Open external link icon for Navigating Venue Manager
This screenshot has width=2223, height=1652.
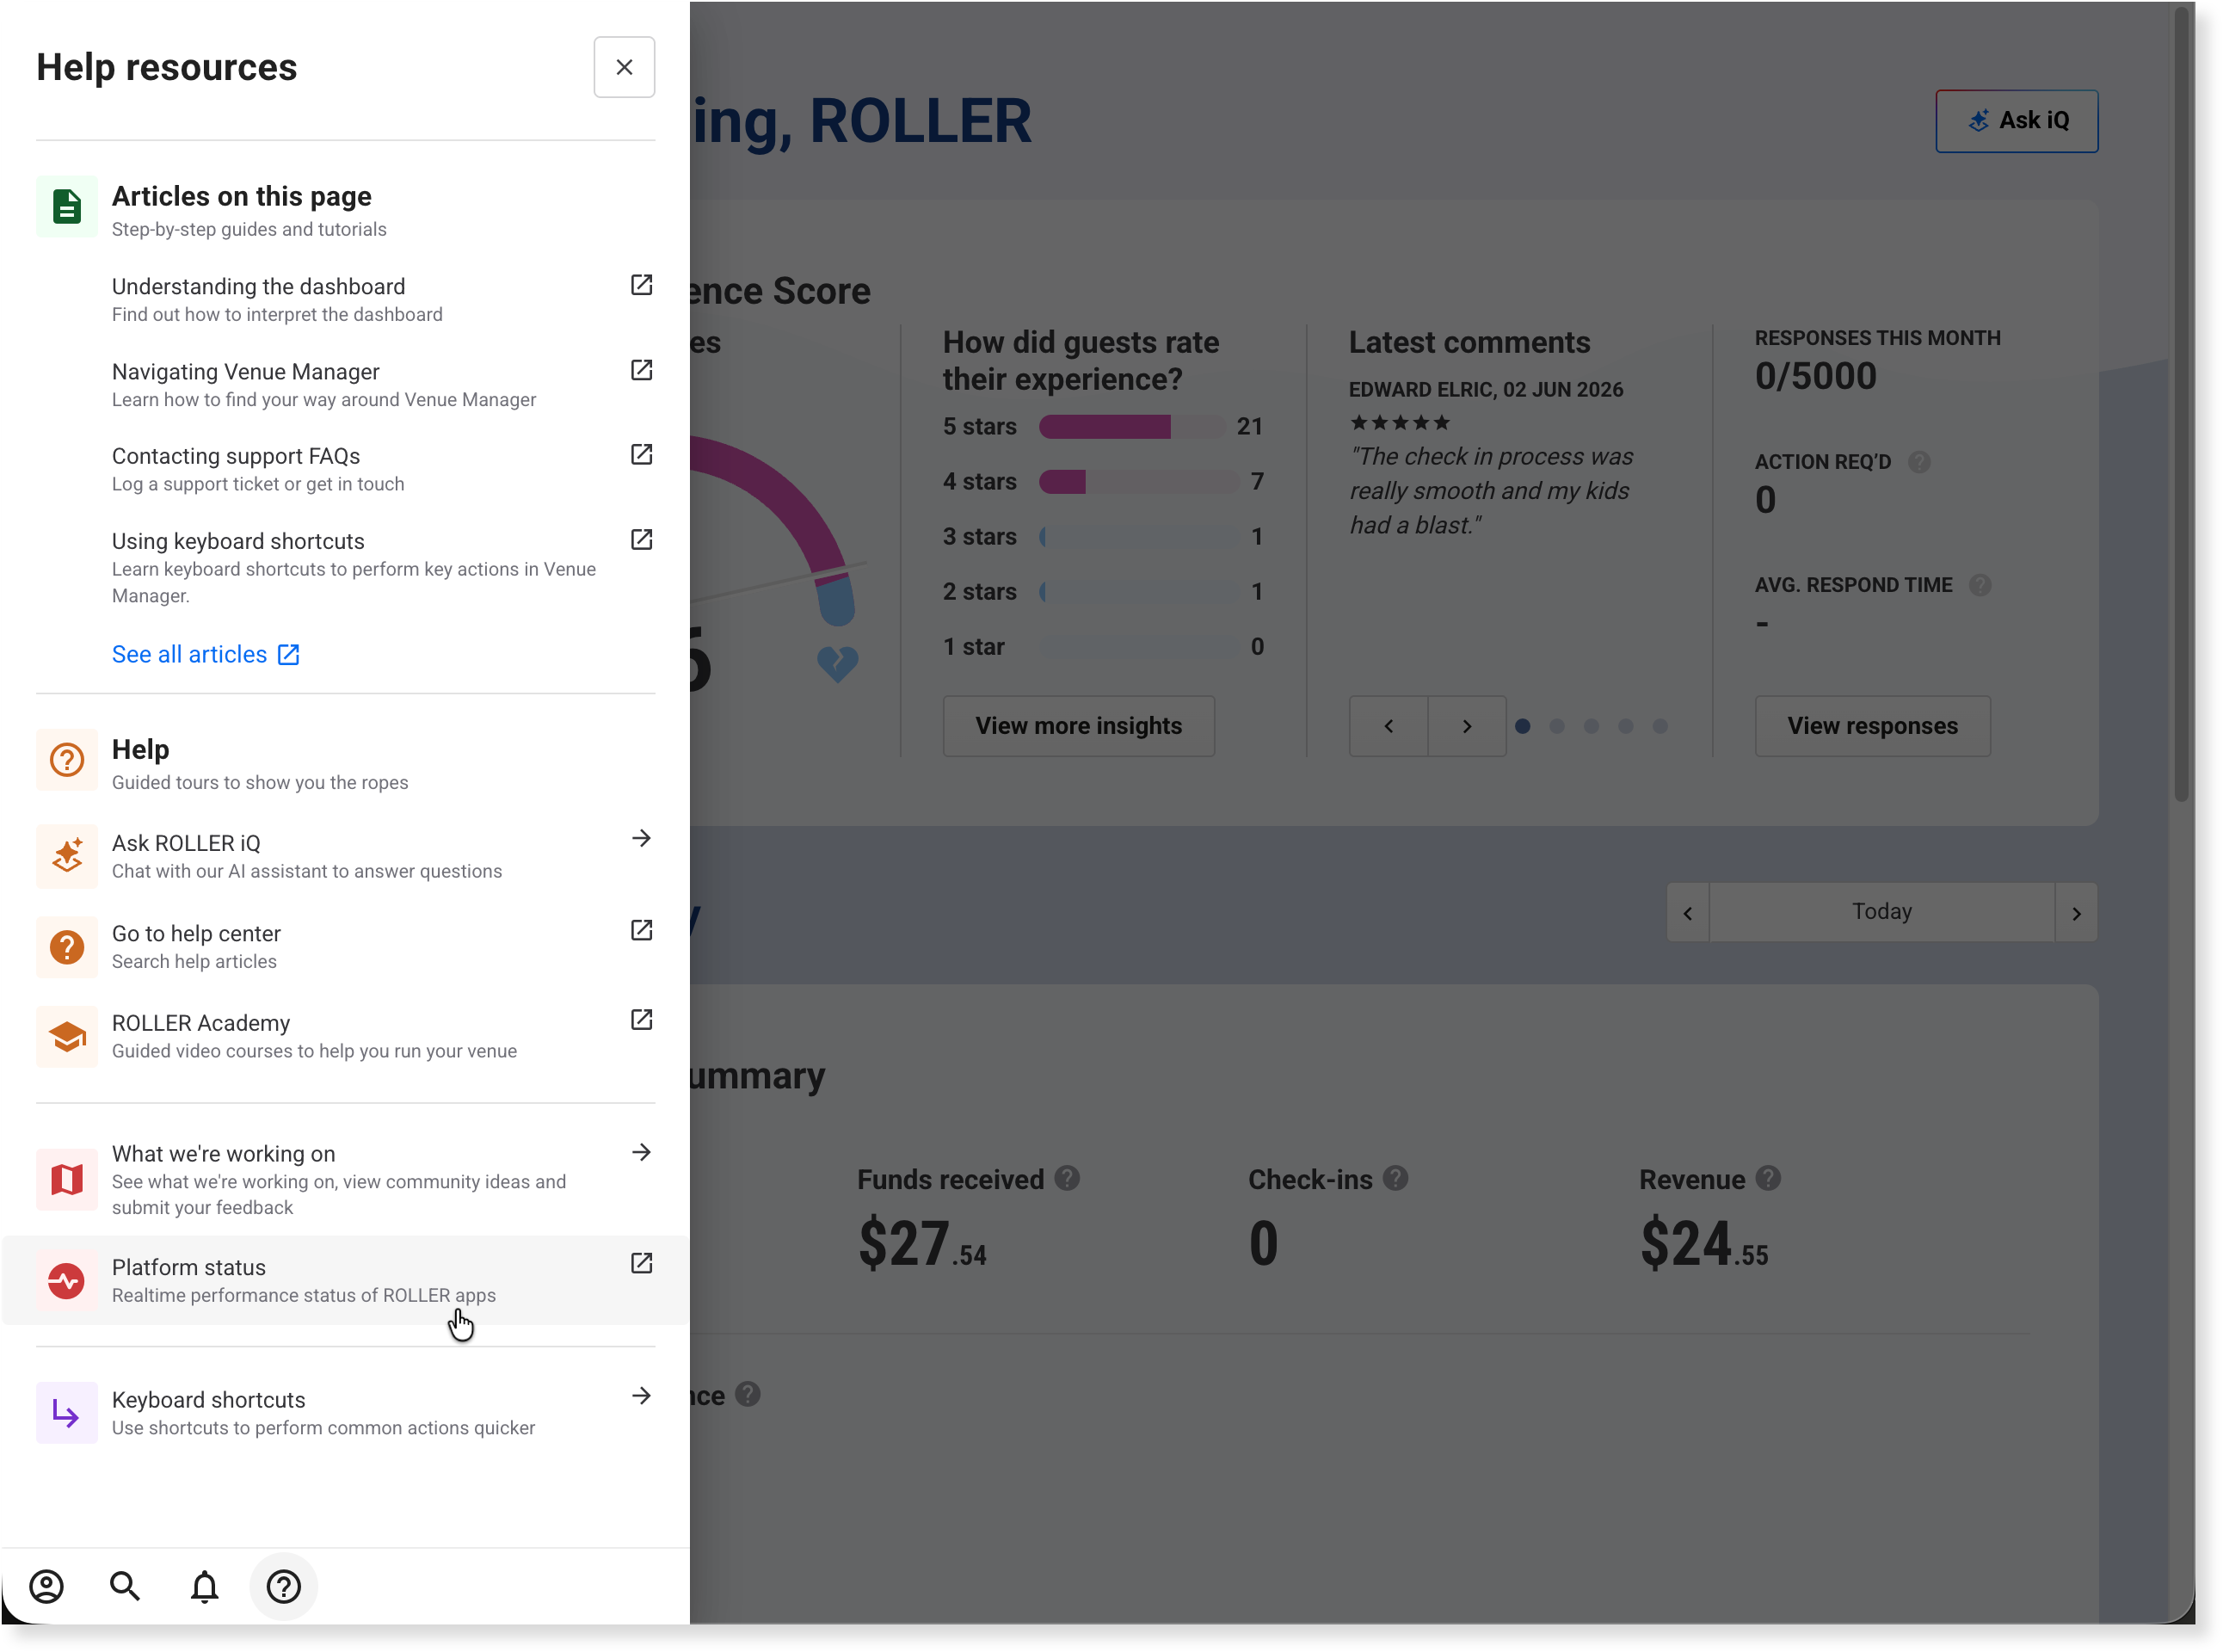pos(641,370)
